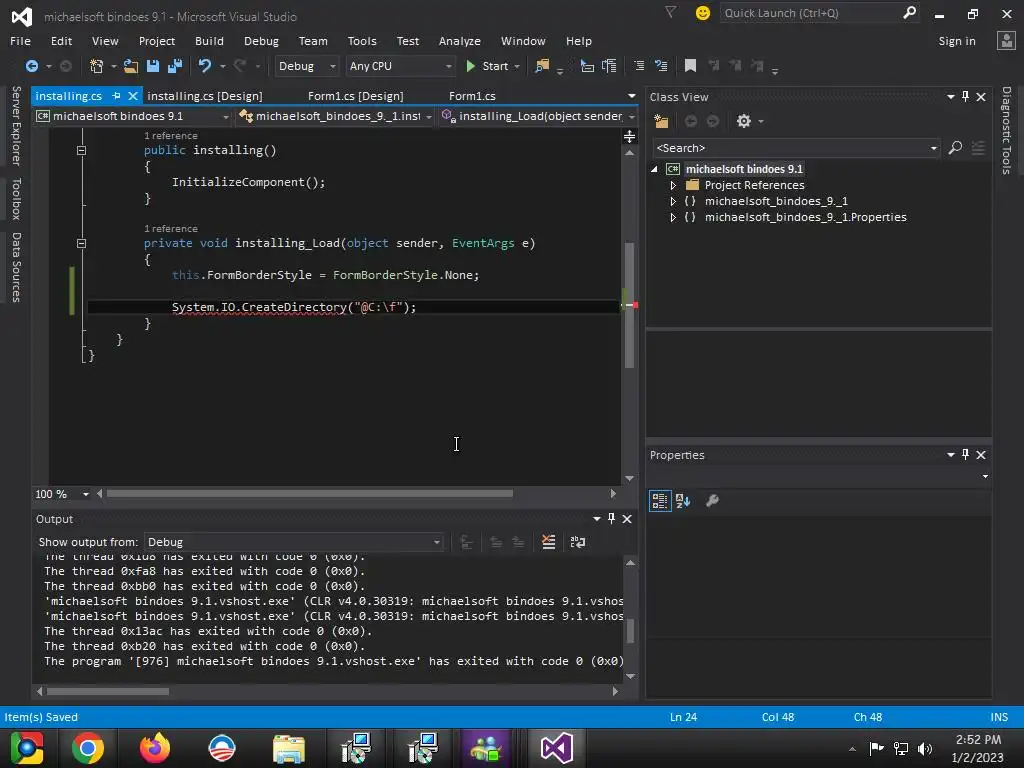Image resolution: width=1024 pixels, height=768 pixels.
Task: Collapse the installing_Load method outline
Action: (82, 244)
